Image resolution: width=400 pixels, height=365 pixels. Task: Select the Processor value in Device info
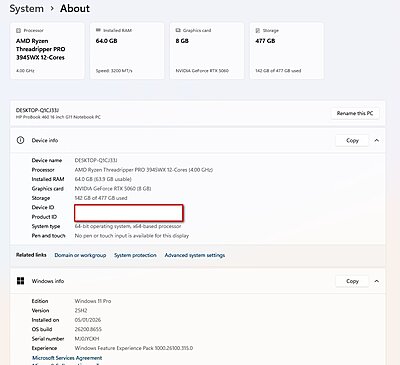tap(144, 170)
